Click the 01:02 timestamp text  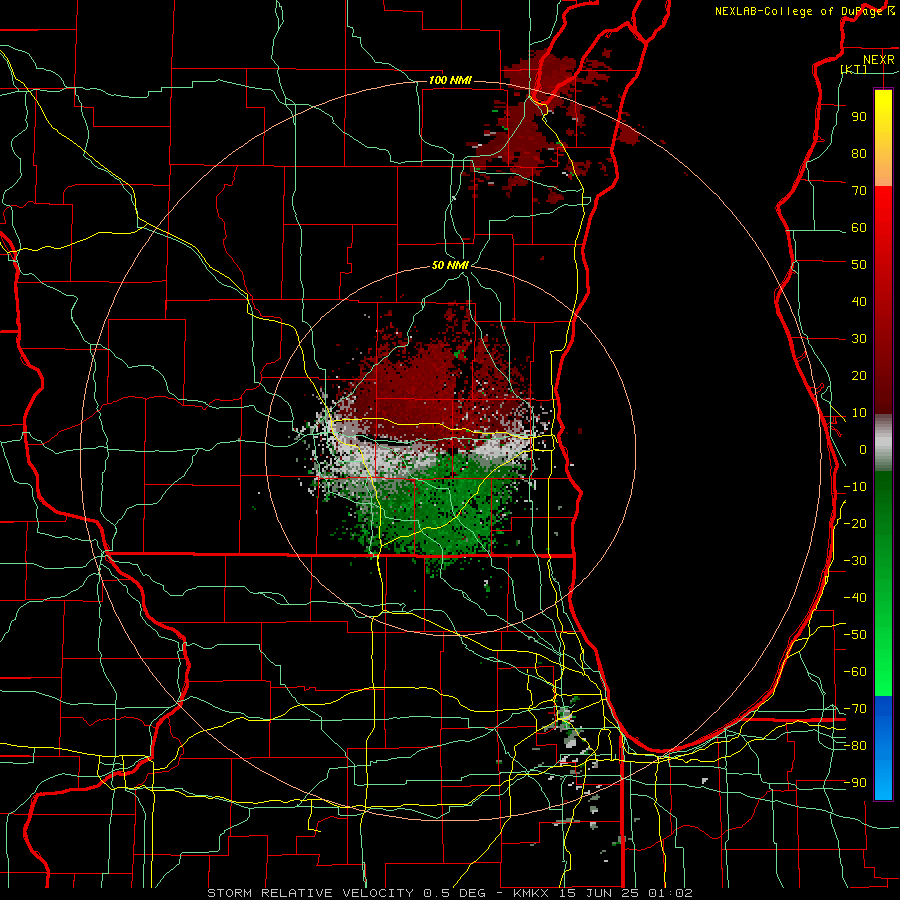point(670,893)
